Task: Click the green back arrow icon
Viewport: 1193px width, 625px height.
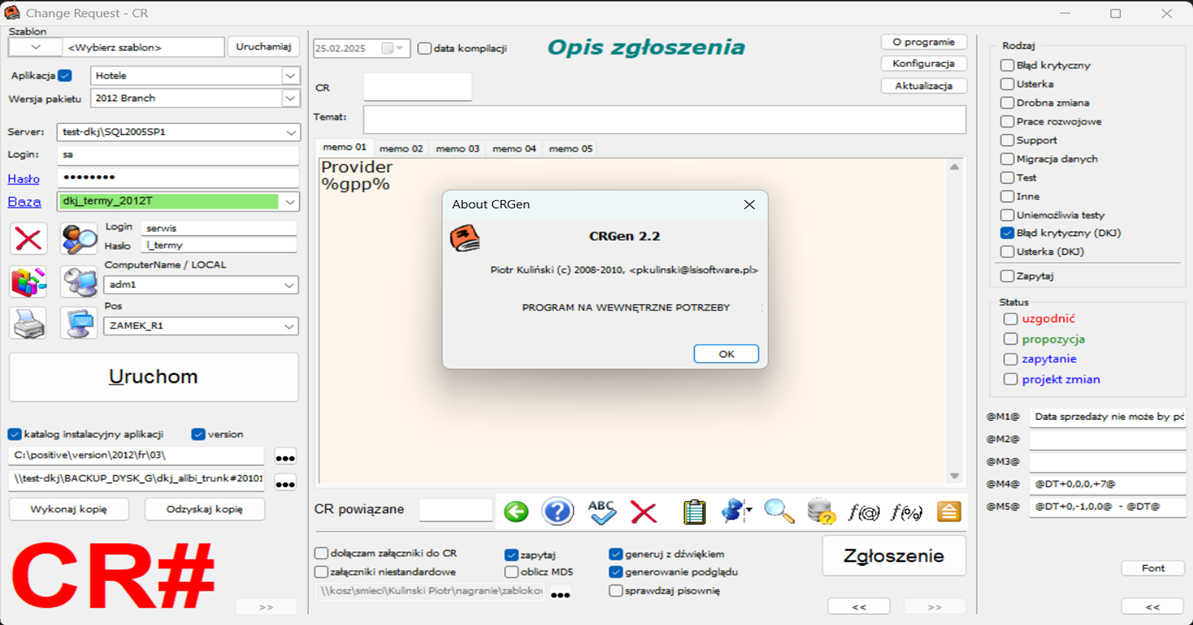Action: 516,511
